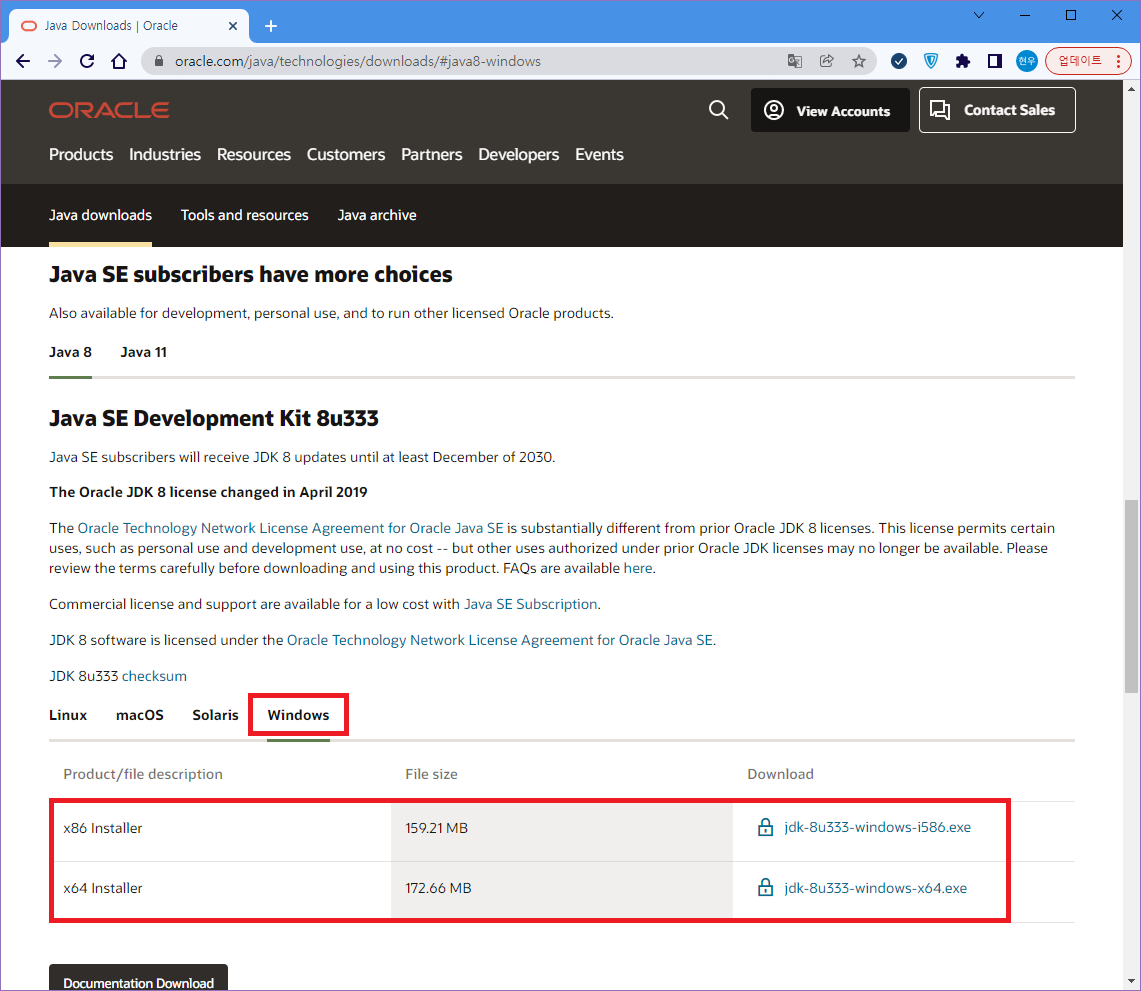Click the browser Back arrow
This screenshot has width=1141, height=991.
point(23,61)
